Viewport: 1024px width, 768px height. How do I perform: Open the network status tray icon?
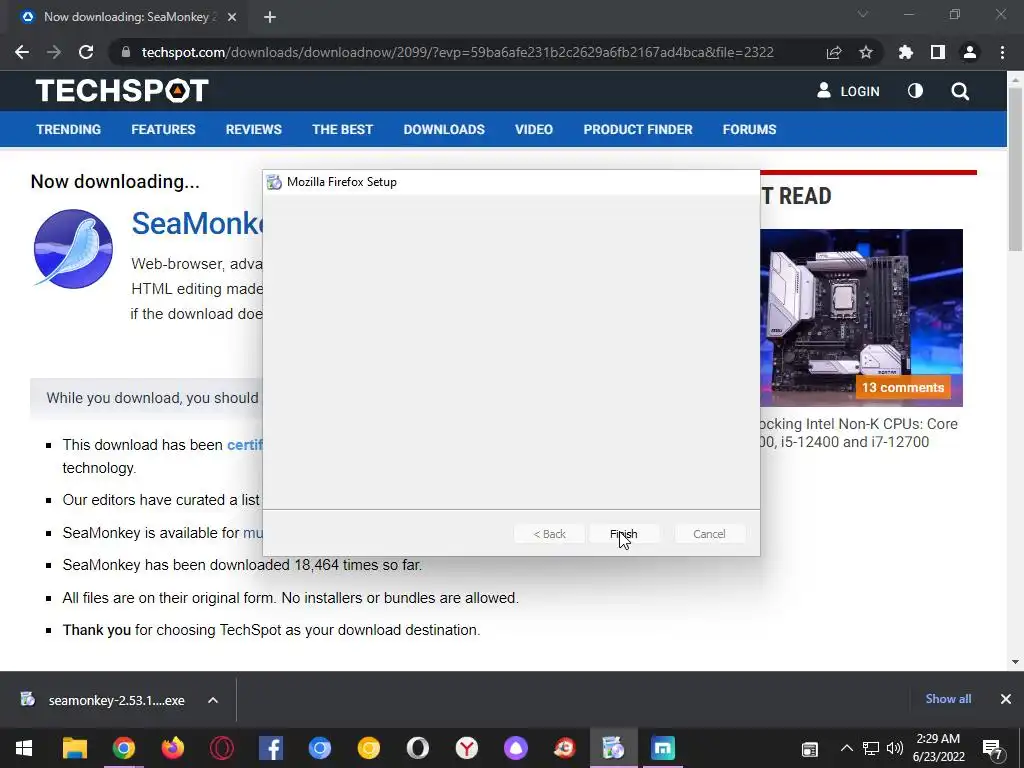(x=871, y=748)
